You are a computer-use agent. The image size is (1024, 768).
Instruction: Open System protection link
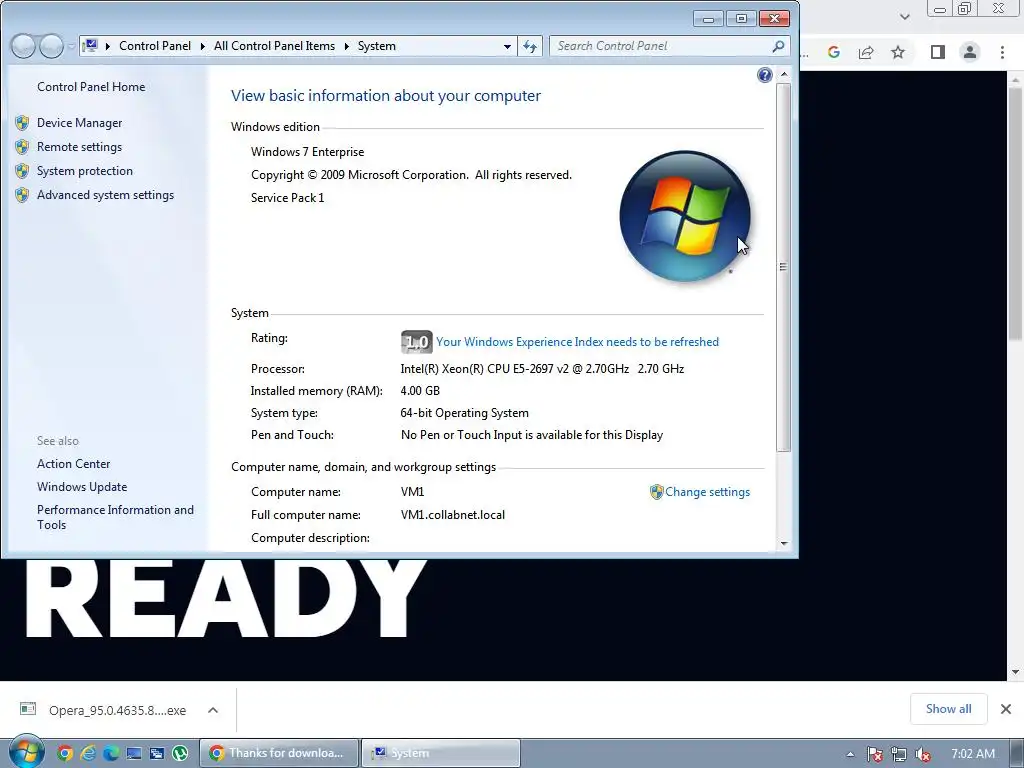pyautogui.click(x=85, y=170)
